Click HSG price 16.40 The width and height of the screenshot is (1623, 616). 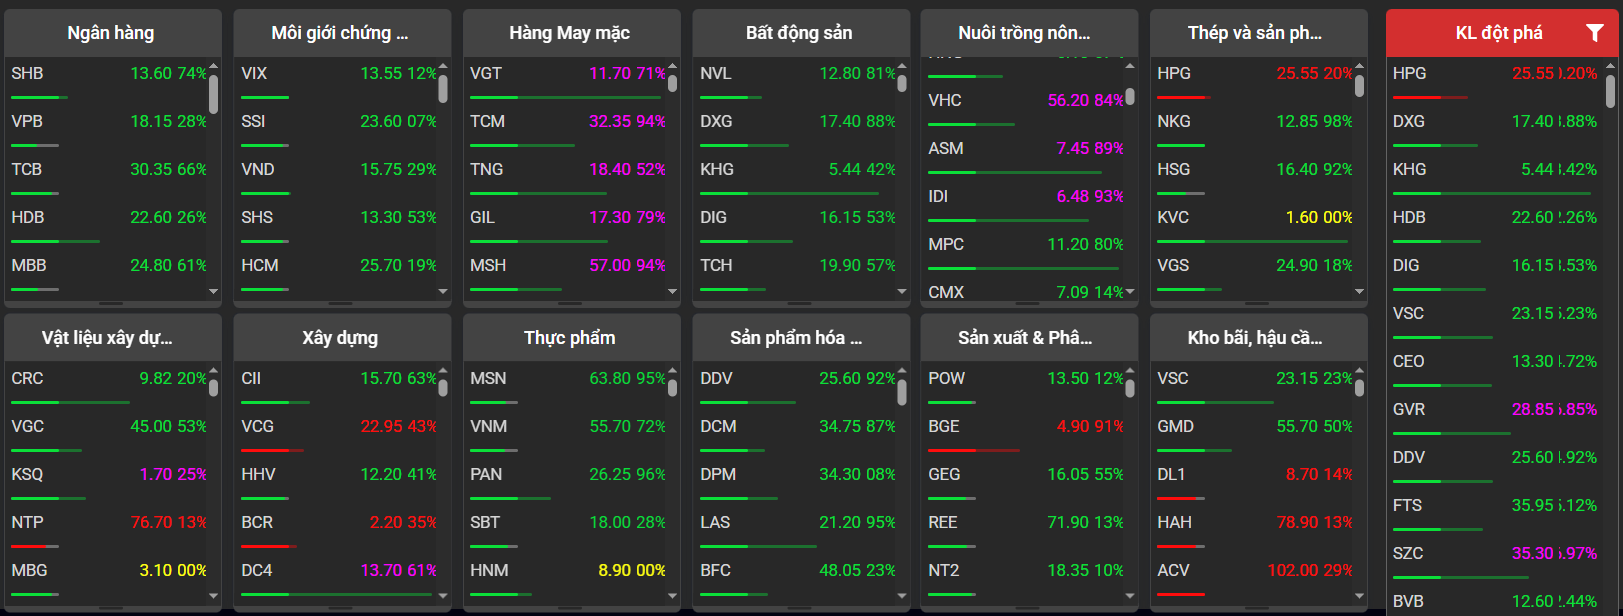1295,169
